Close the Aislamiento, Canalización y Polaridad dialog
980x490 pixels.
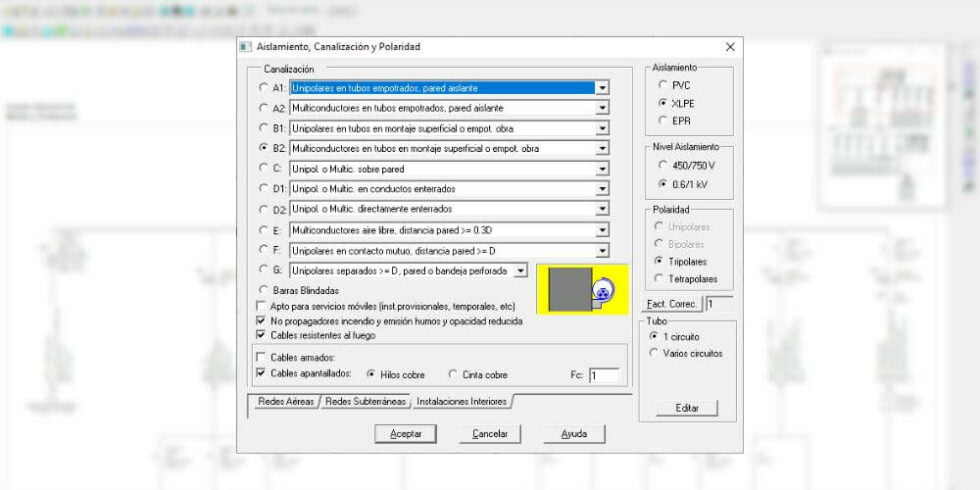point(730,47)
